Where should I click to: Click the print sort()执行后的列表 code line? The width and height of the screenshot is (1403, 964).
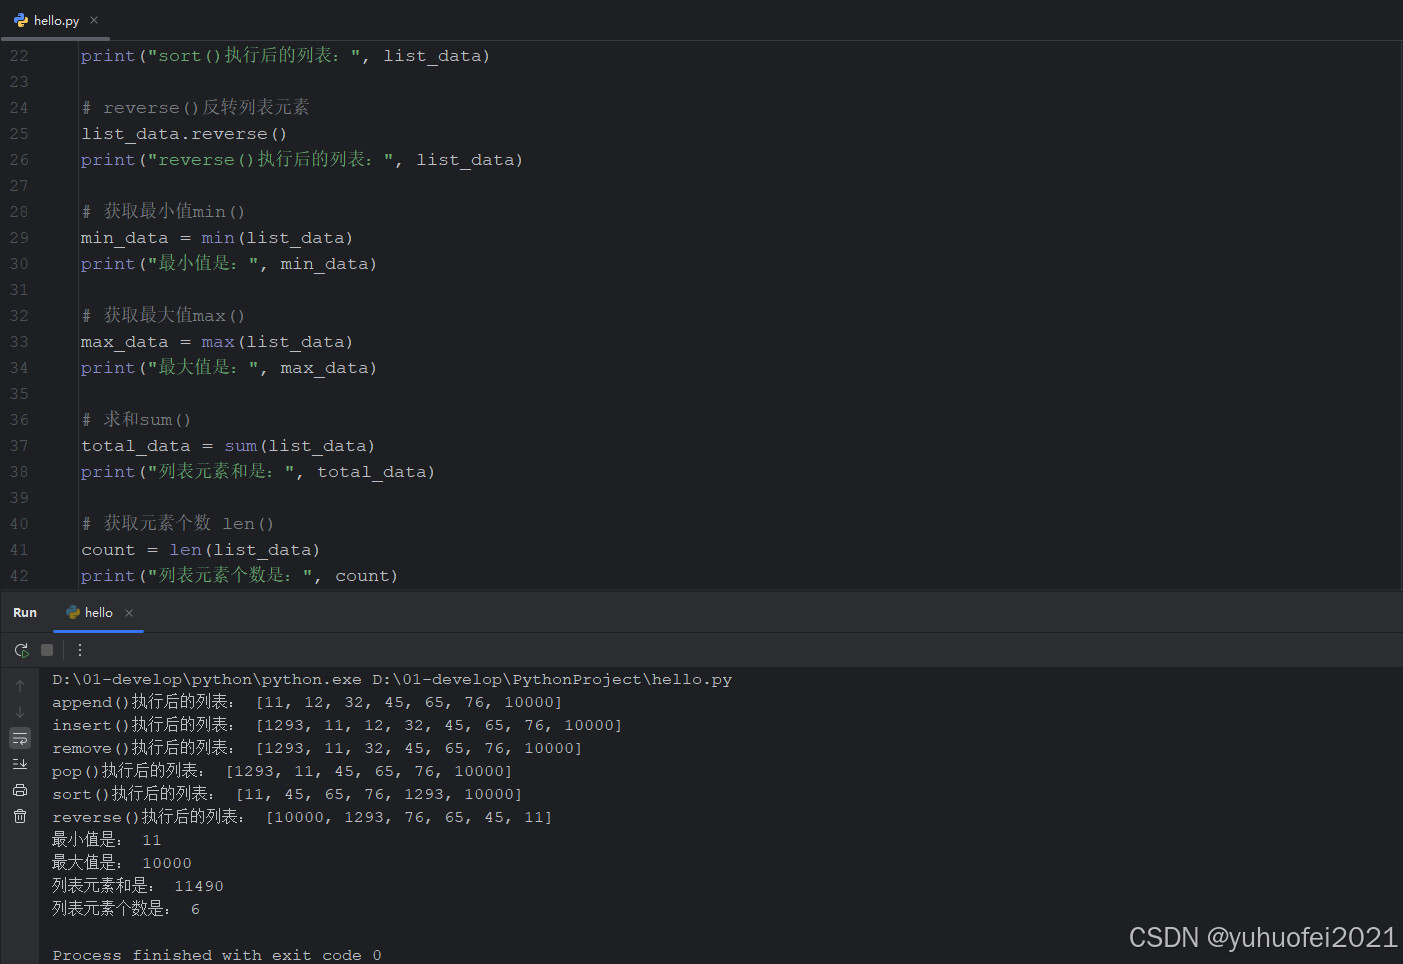[286, 55]
